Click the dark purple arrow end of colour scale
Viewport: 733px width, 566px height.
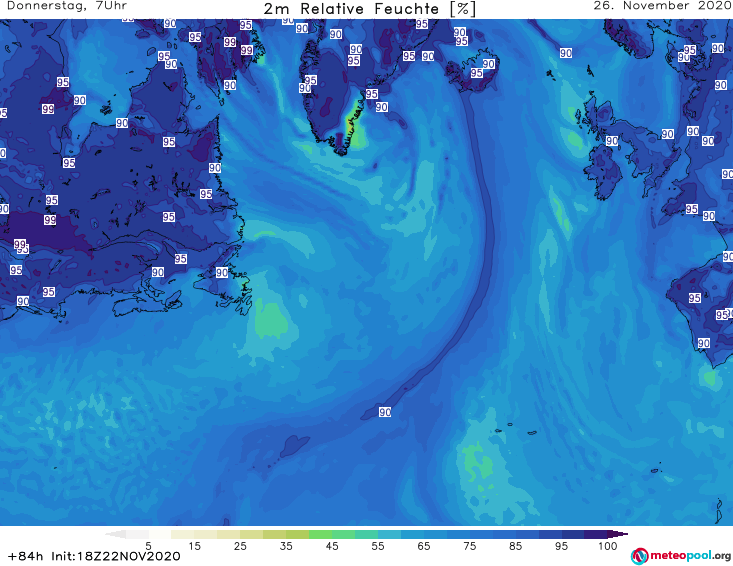tap(618, 534)
